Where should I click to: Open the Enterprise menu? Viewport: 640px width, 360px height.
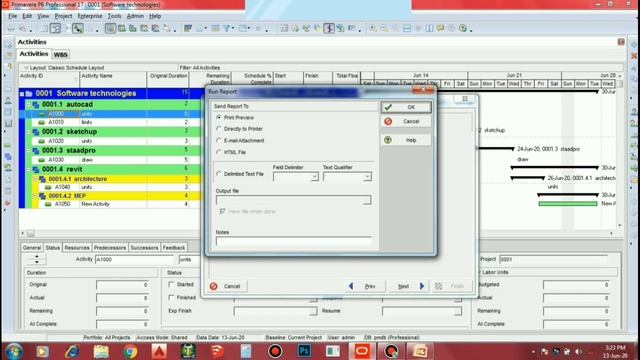point(90,16)
